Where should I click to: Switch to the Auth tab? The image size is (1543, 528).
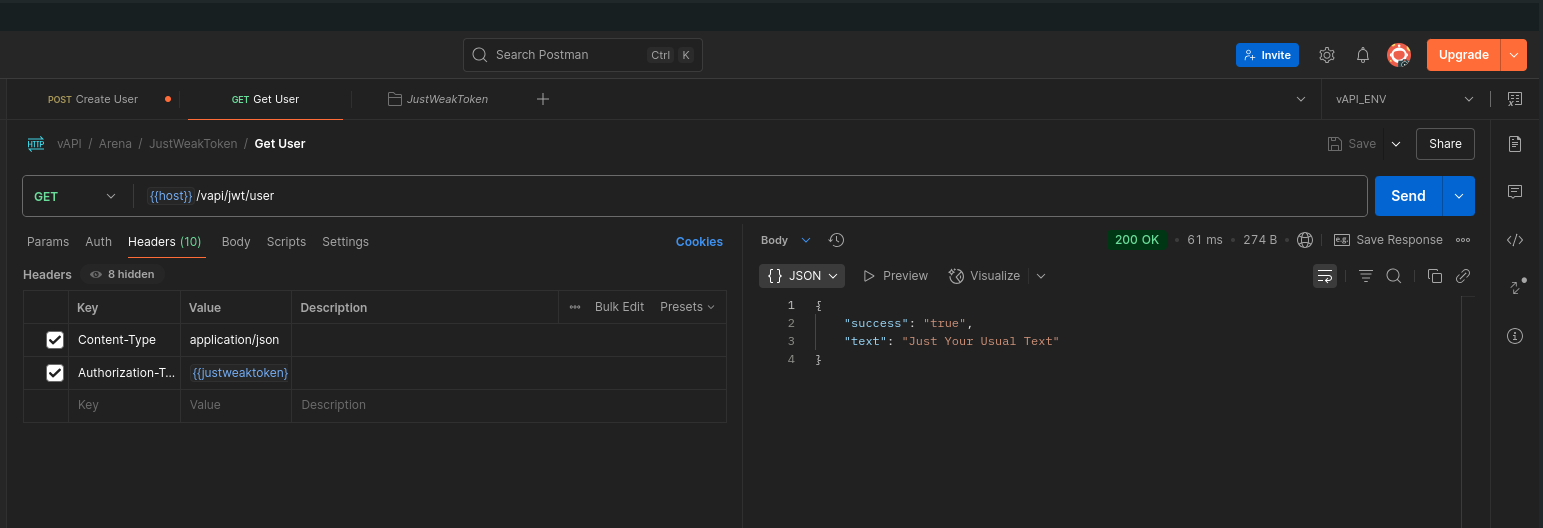(x=98, y=242)
